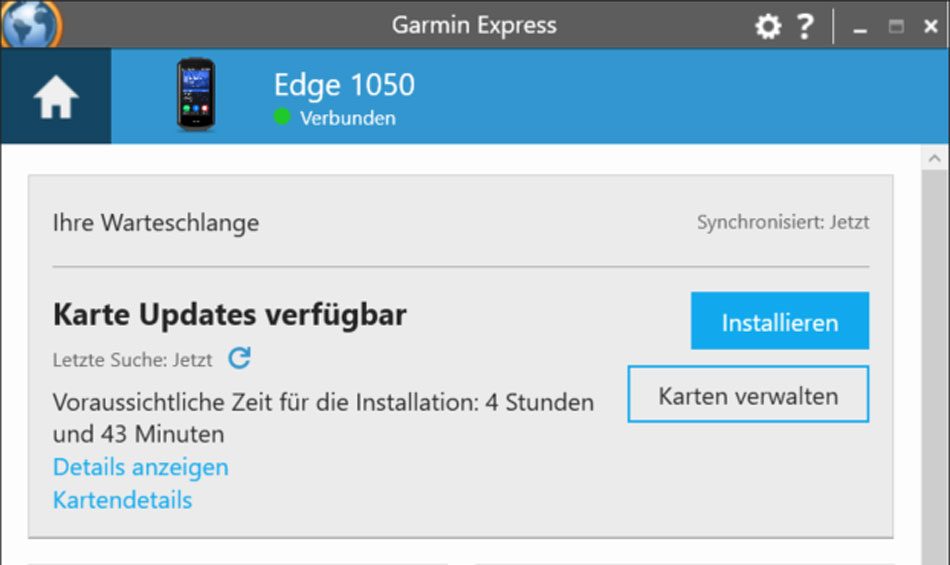Open help with the question mark icon

(x=805, y=26)
